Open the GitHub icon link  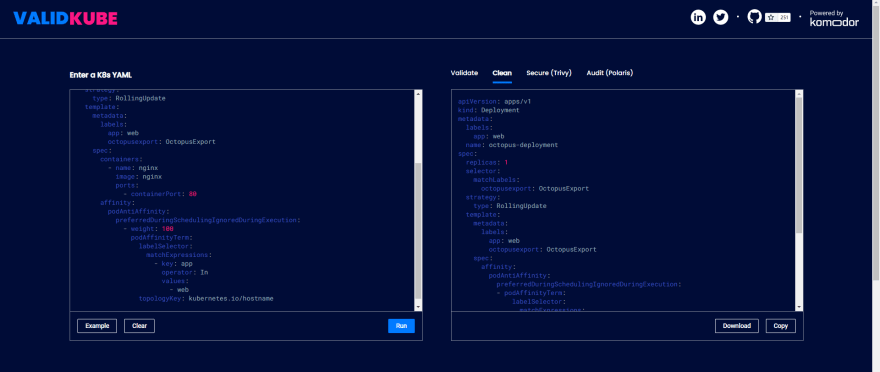pos(755,17)
